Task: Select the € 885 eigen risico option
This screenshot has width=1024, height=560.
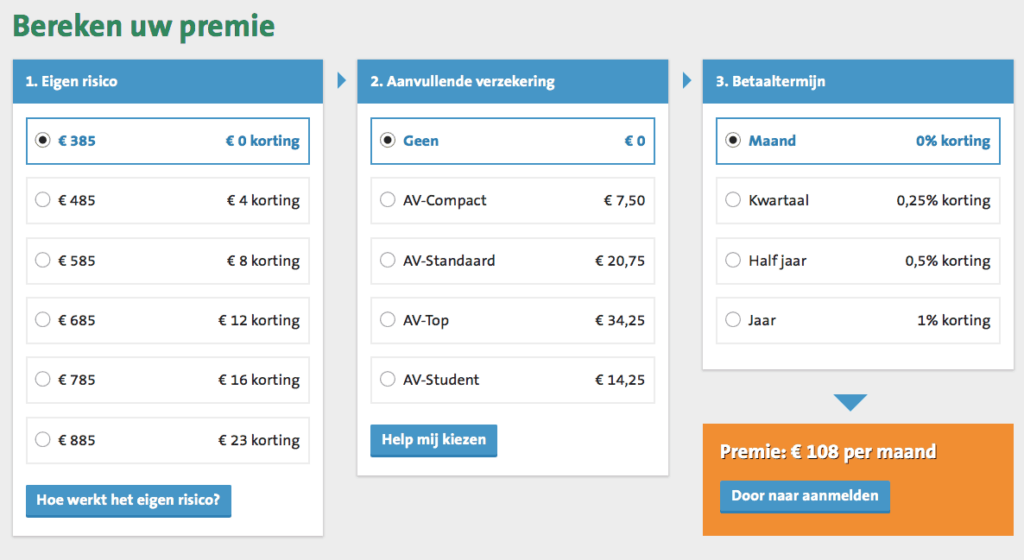Action: [x=43, y=440]
